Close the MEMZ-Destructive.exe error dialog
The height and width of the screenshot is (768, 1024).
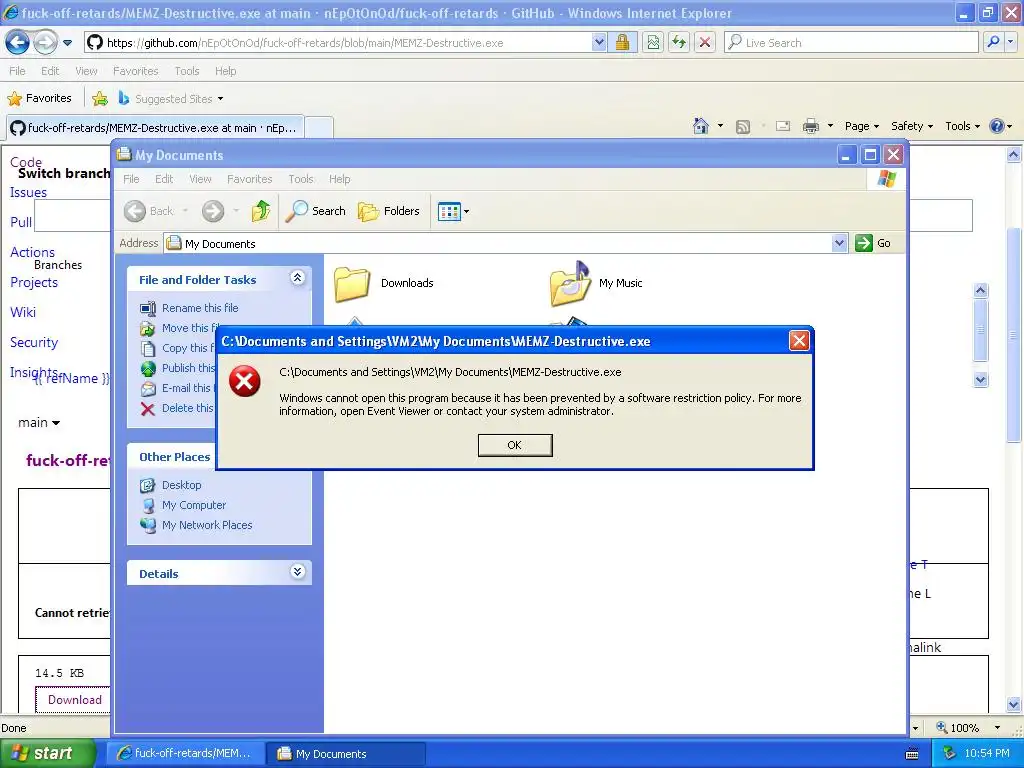click(x=799, y=341)
